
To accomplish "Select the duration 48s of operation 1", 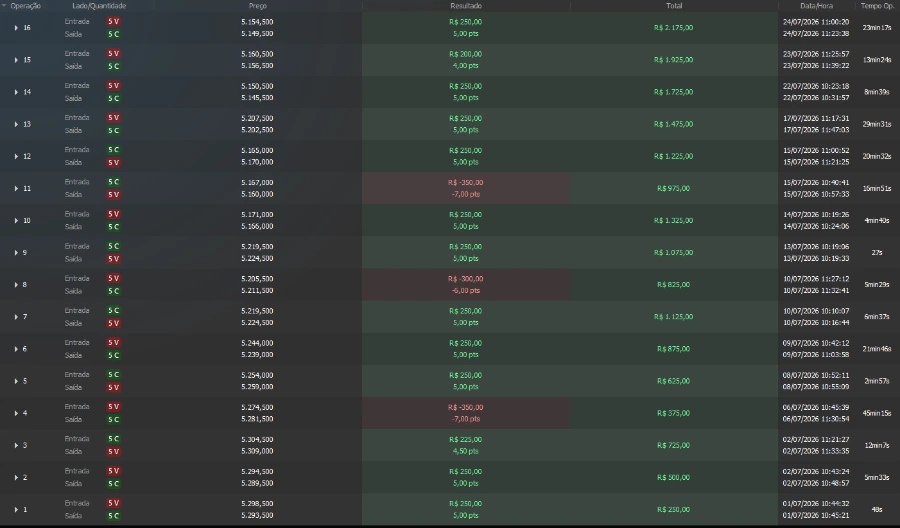I will click(876, 510).
